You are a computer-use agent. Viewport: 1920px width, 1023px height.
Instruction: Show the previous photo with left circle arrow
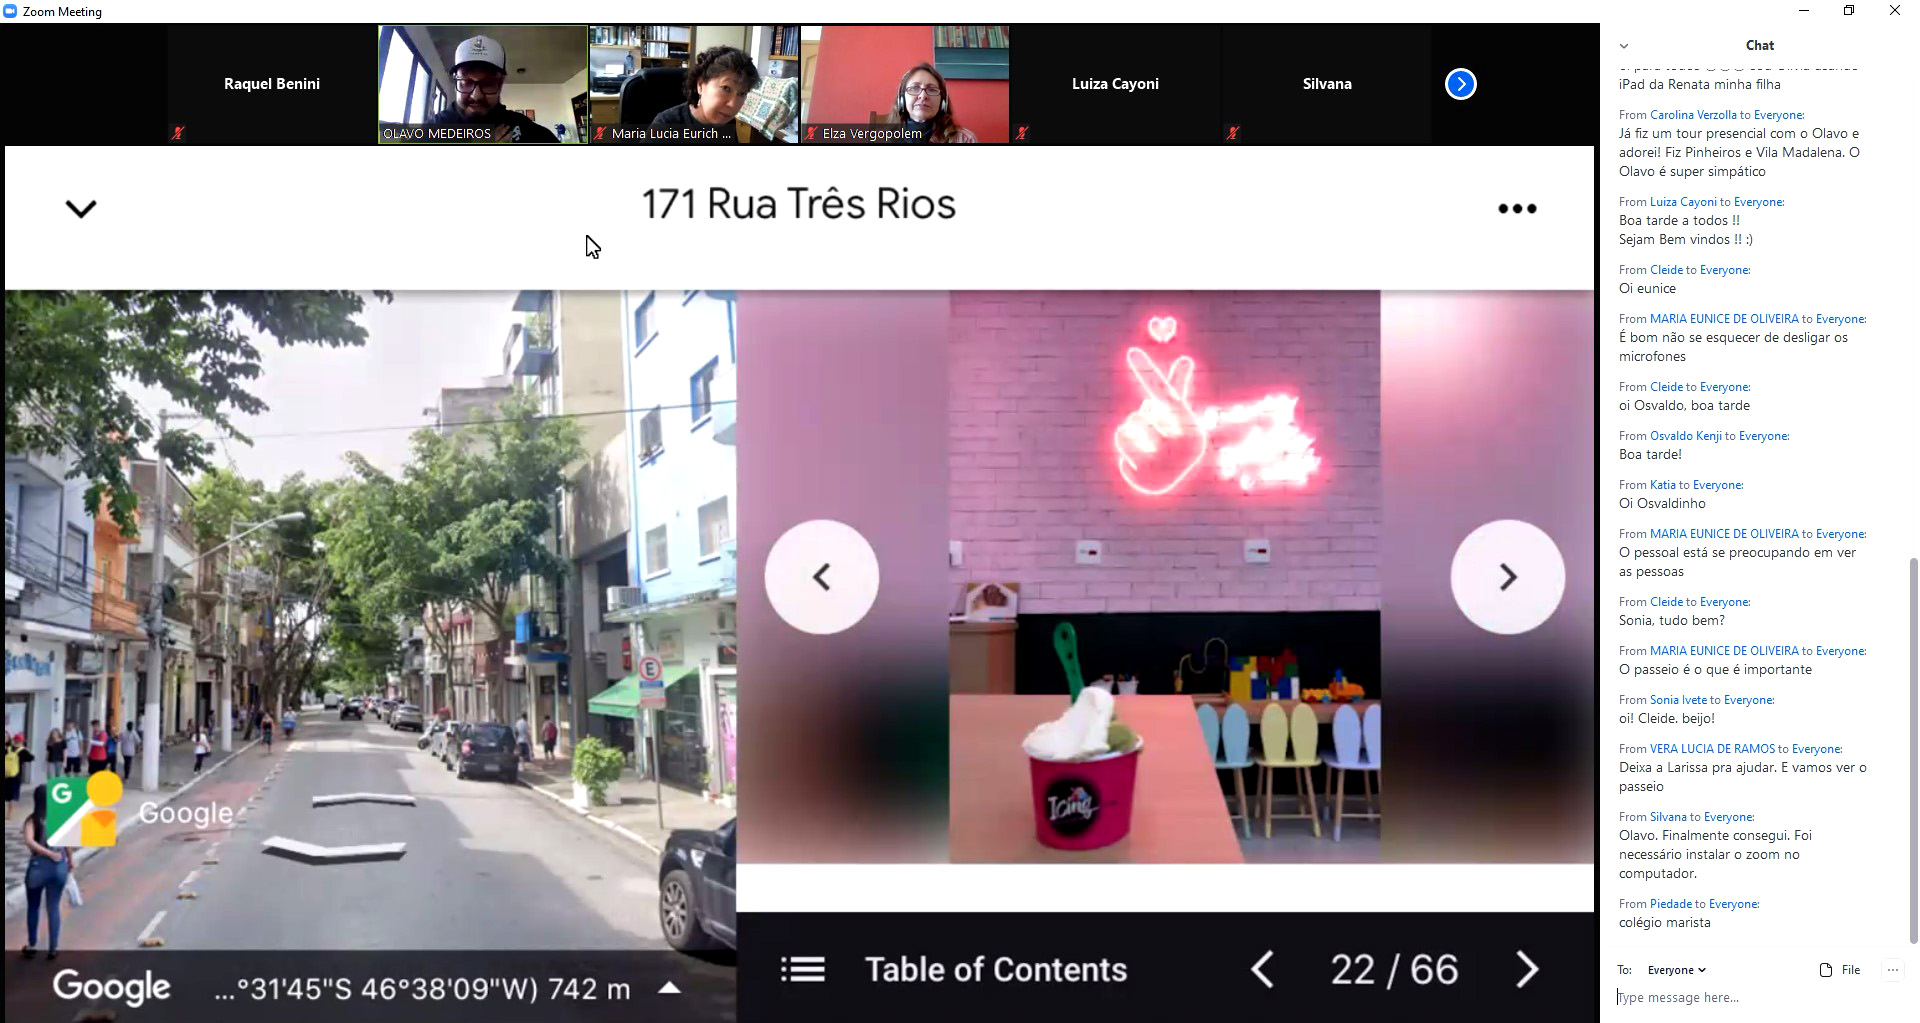point(821,577)
